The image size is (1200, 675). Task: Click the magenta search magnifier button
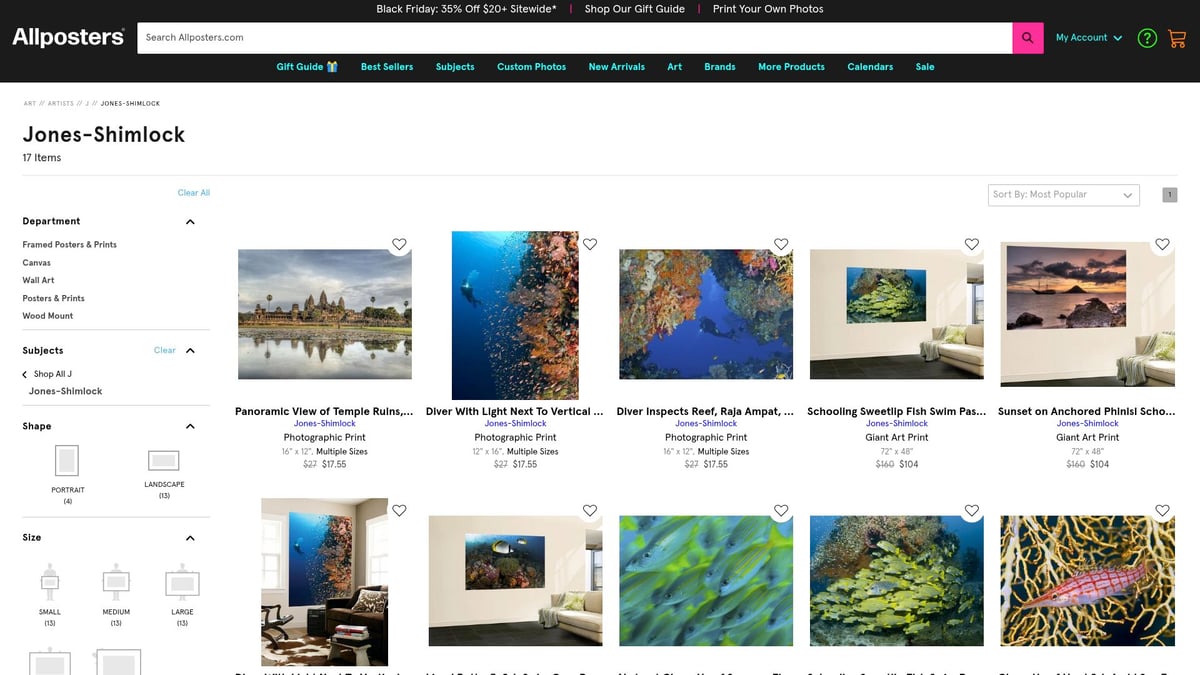click(x=1027, y=38)
